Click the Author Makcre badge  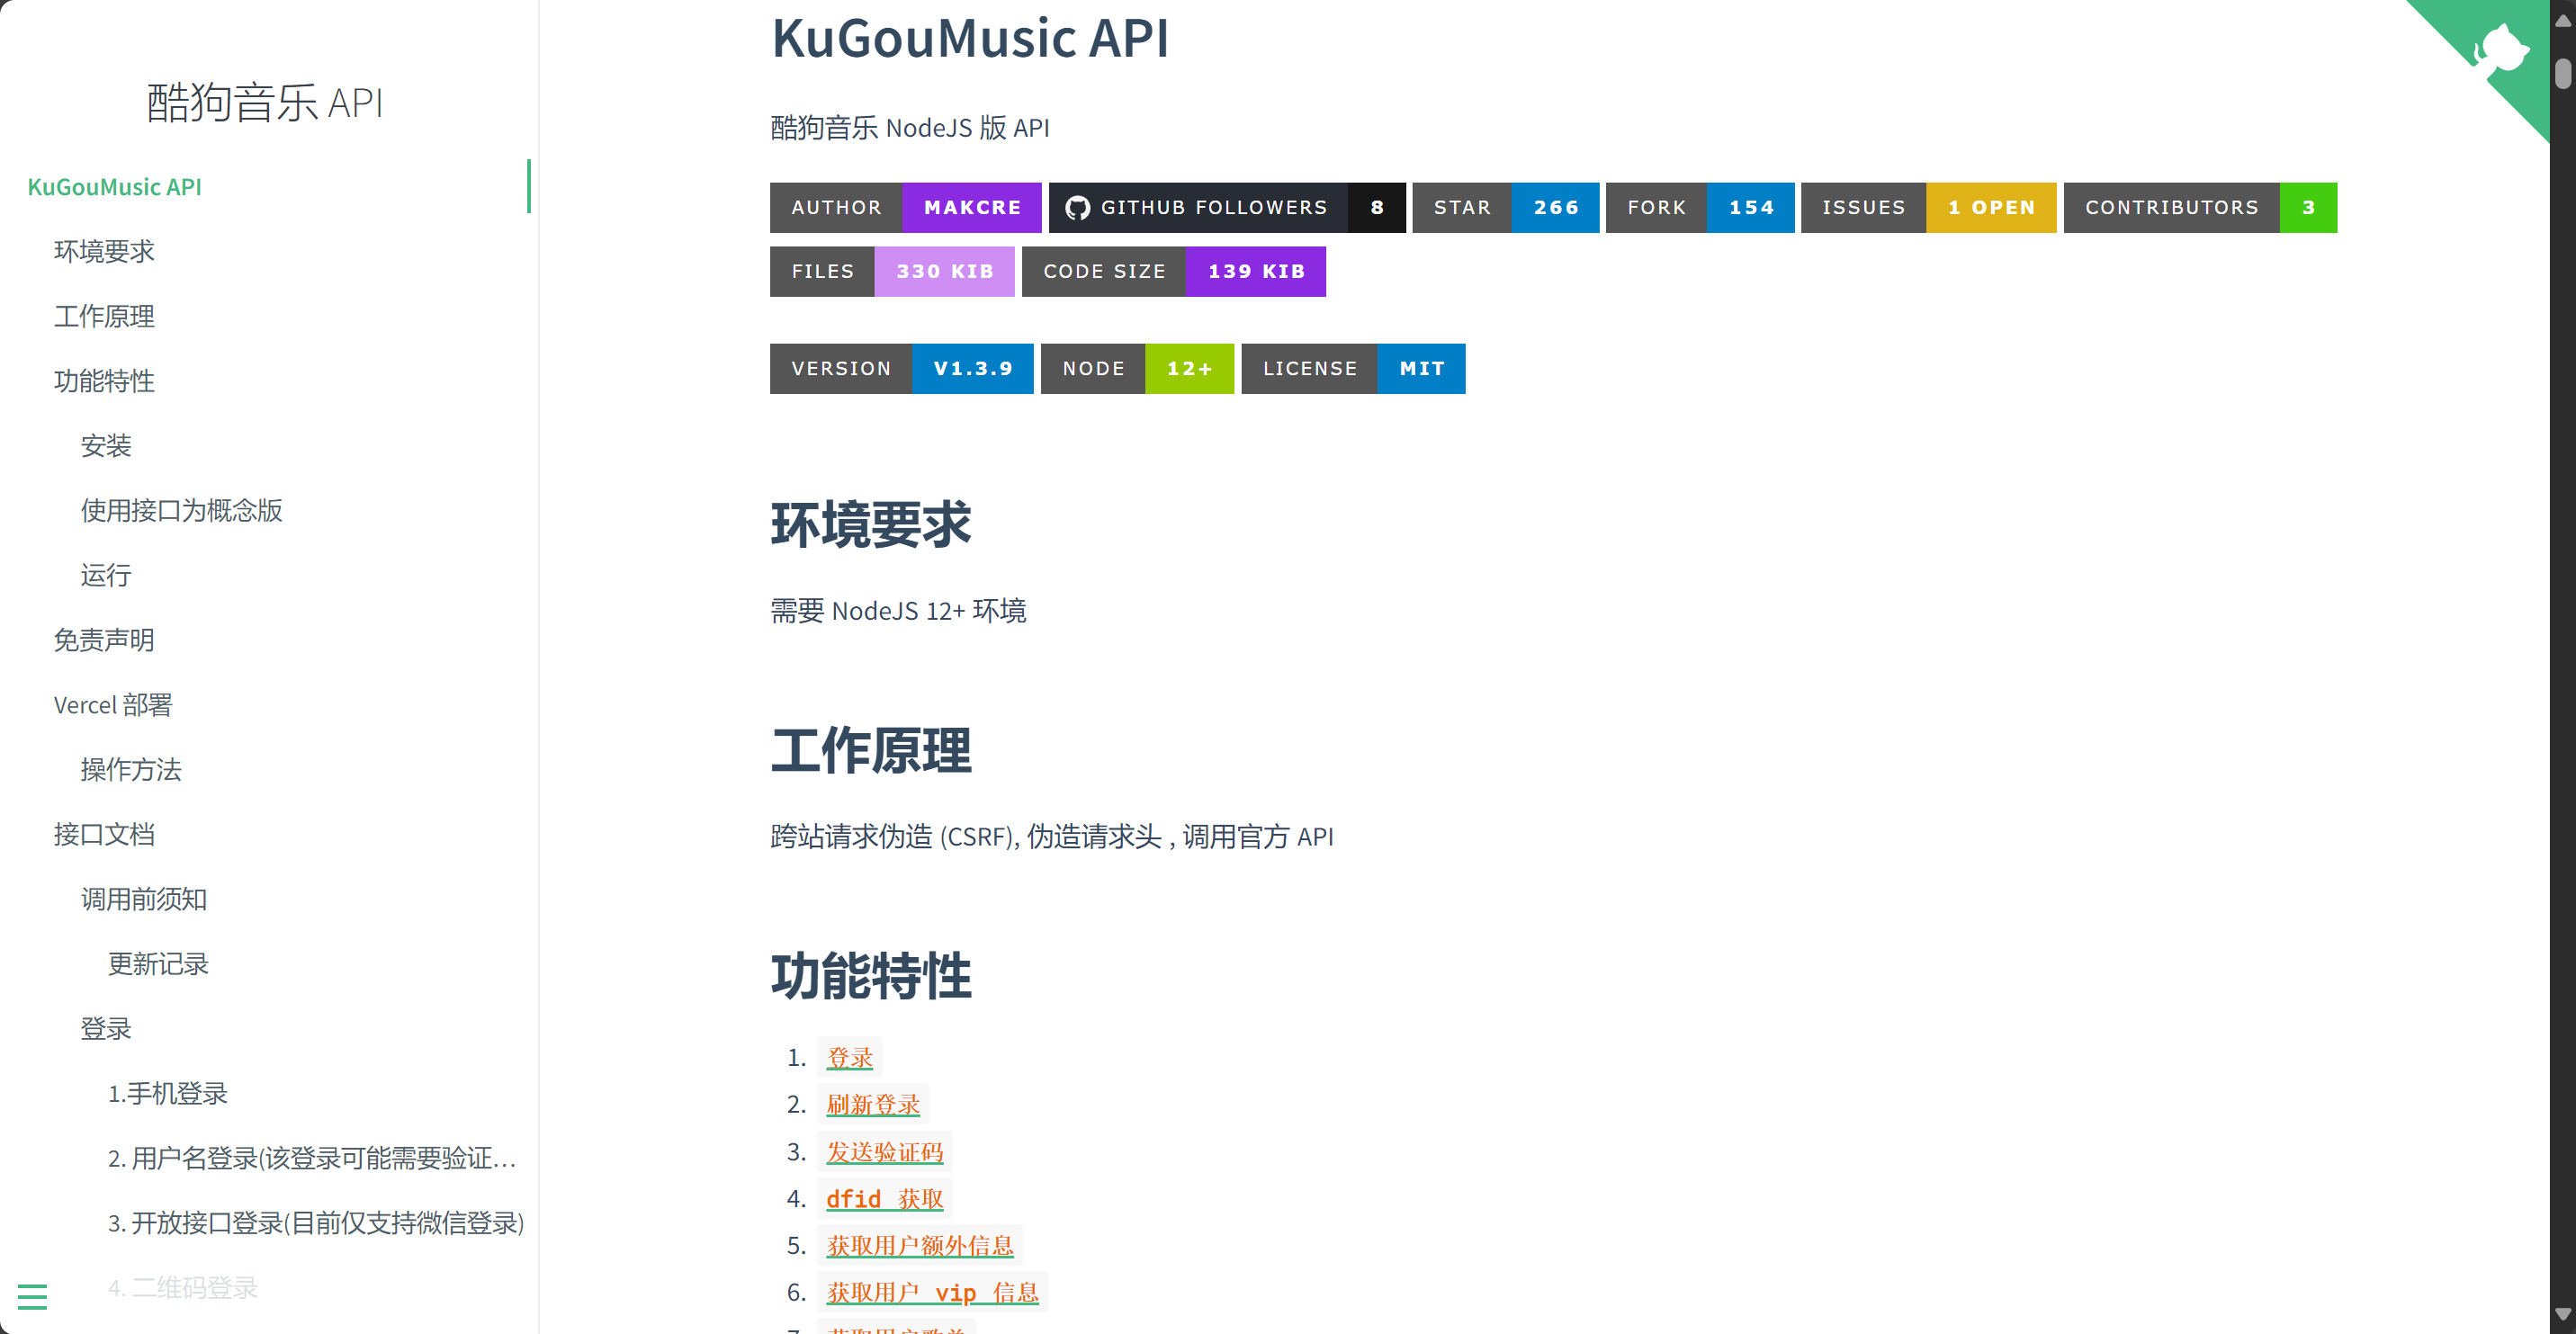pyautogui.click(x=904, y=207)
